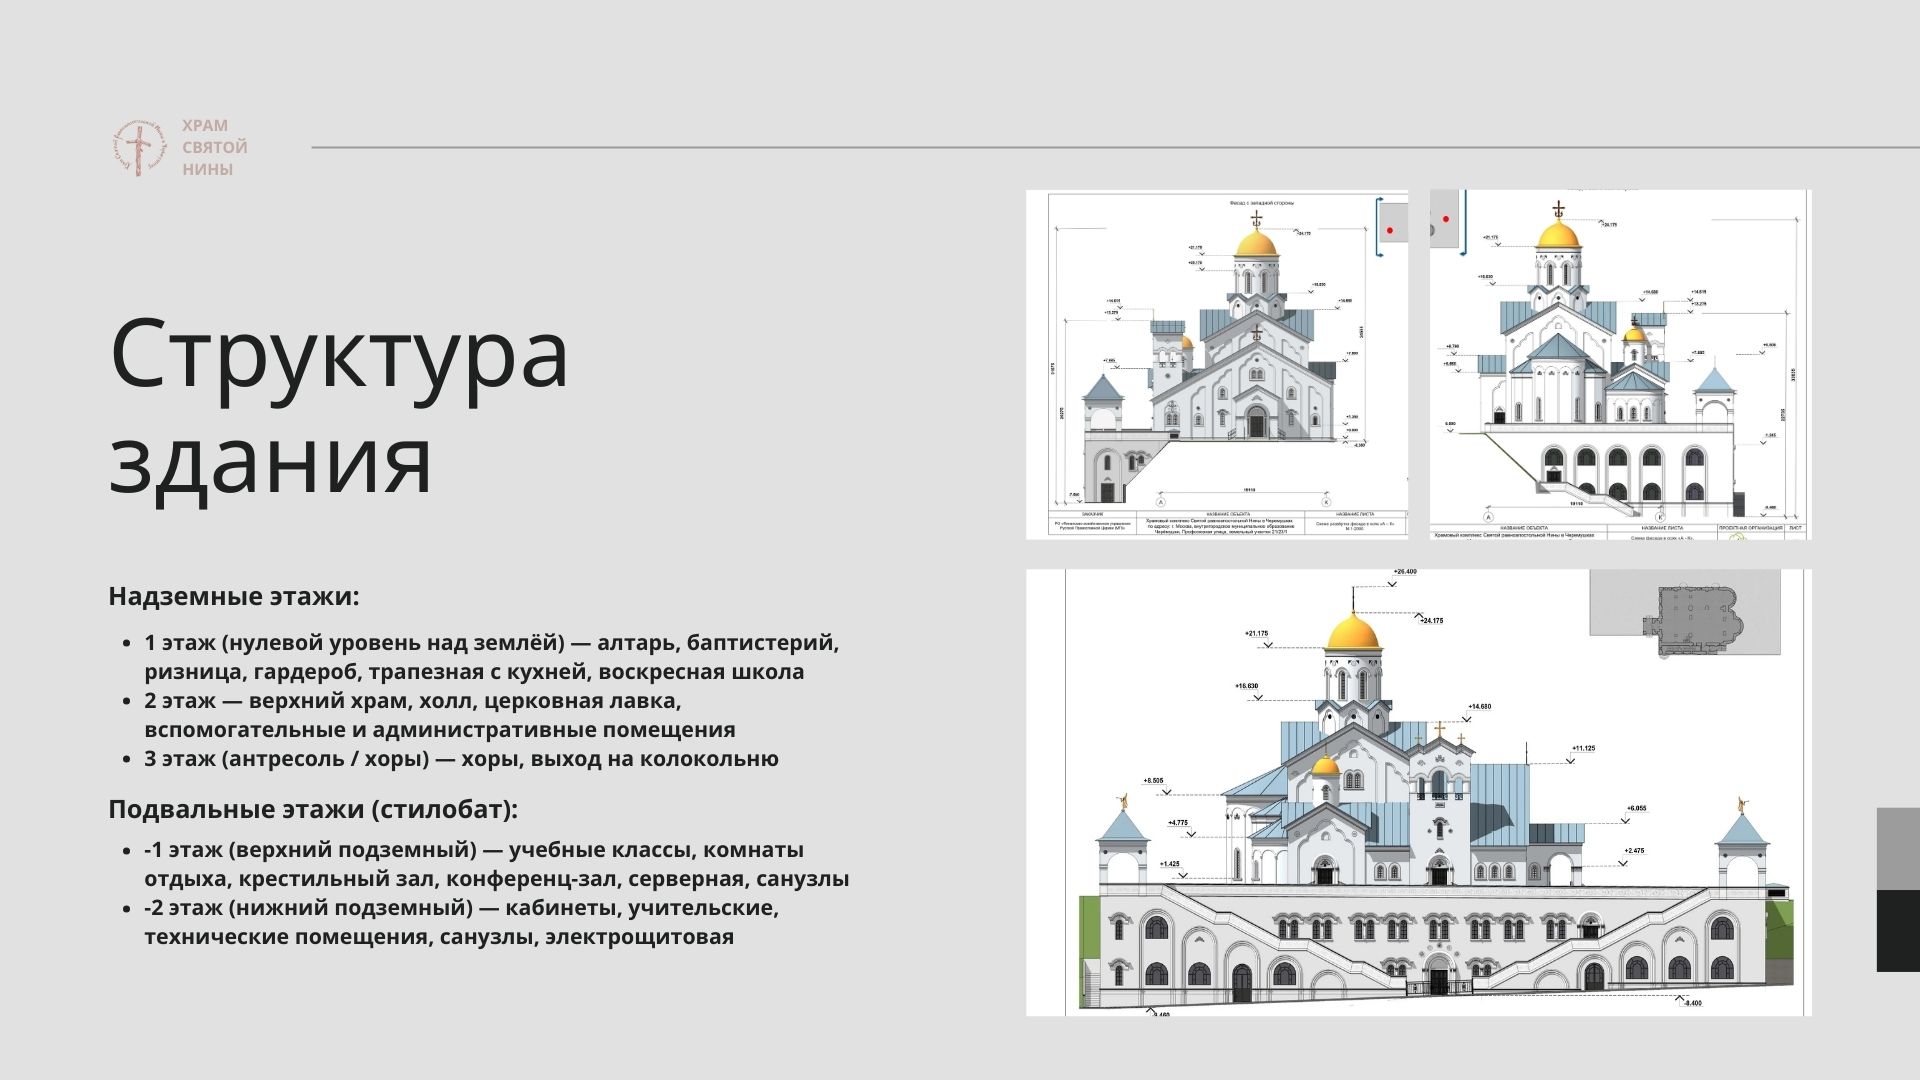1920x1080 pixels.
Task: Open the large bottom facade elevation drawing
Action: coord(1419,793)
